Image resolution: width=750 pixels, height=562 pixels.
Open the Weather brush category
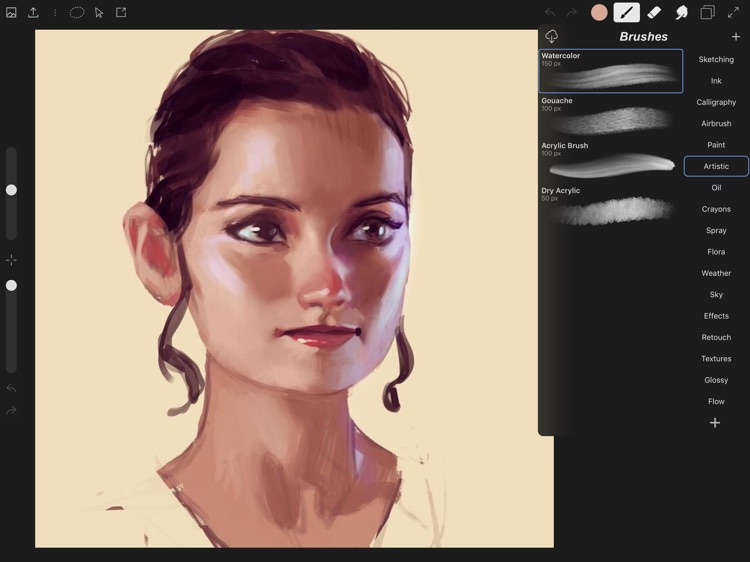pyautogui.click(x=716, y=273)
